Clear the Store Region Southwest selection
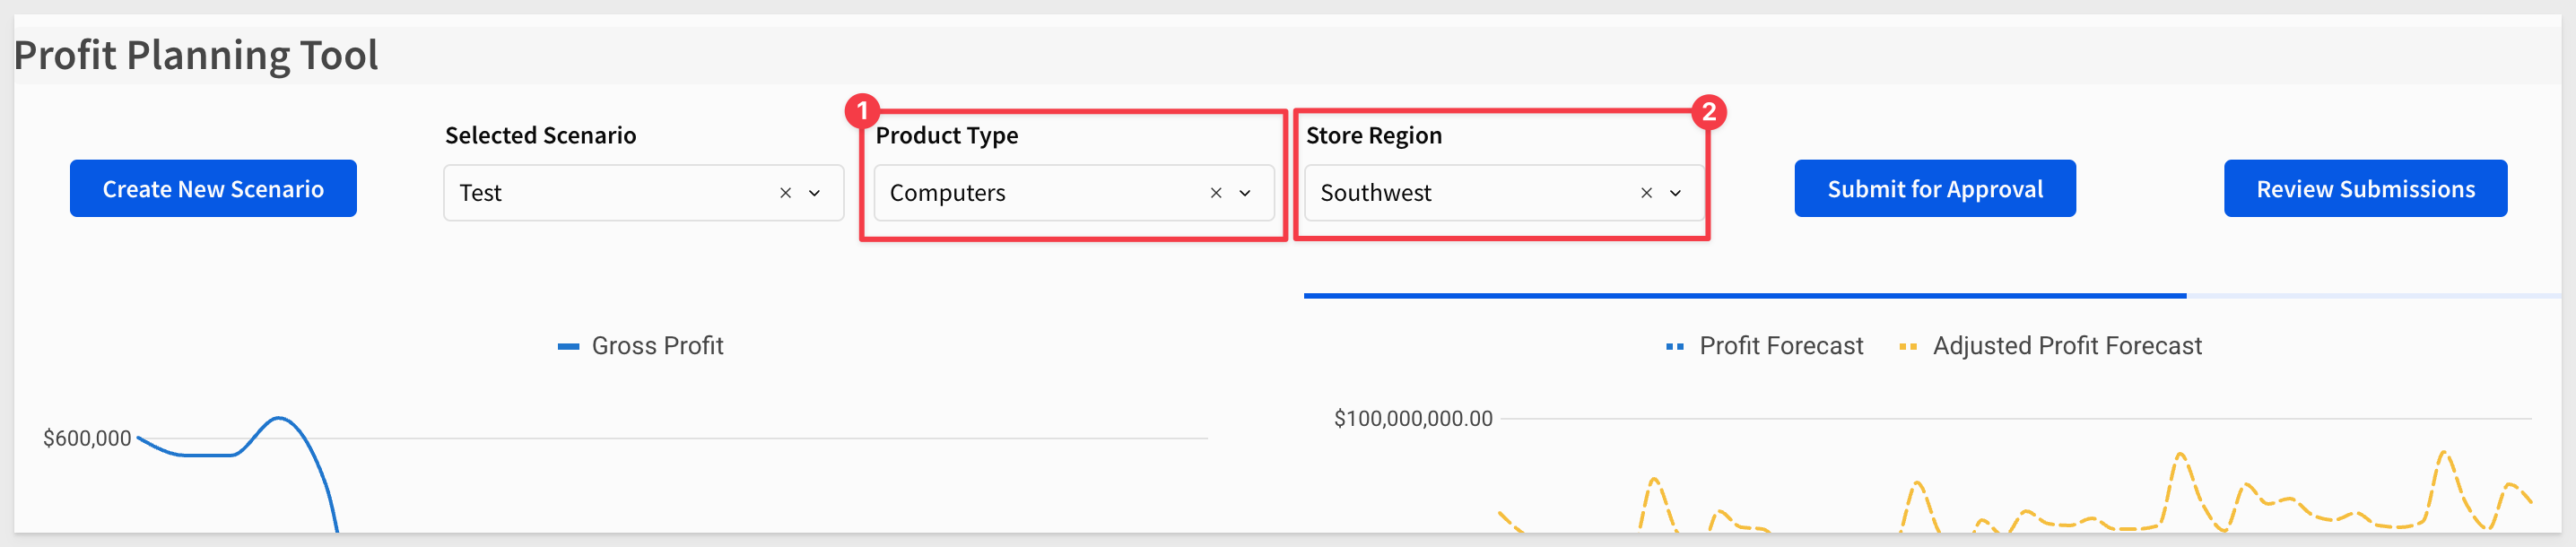 pyautogui.click(x=1646, y=193)
